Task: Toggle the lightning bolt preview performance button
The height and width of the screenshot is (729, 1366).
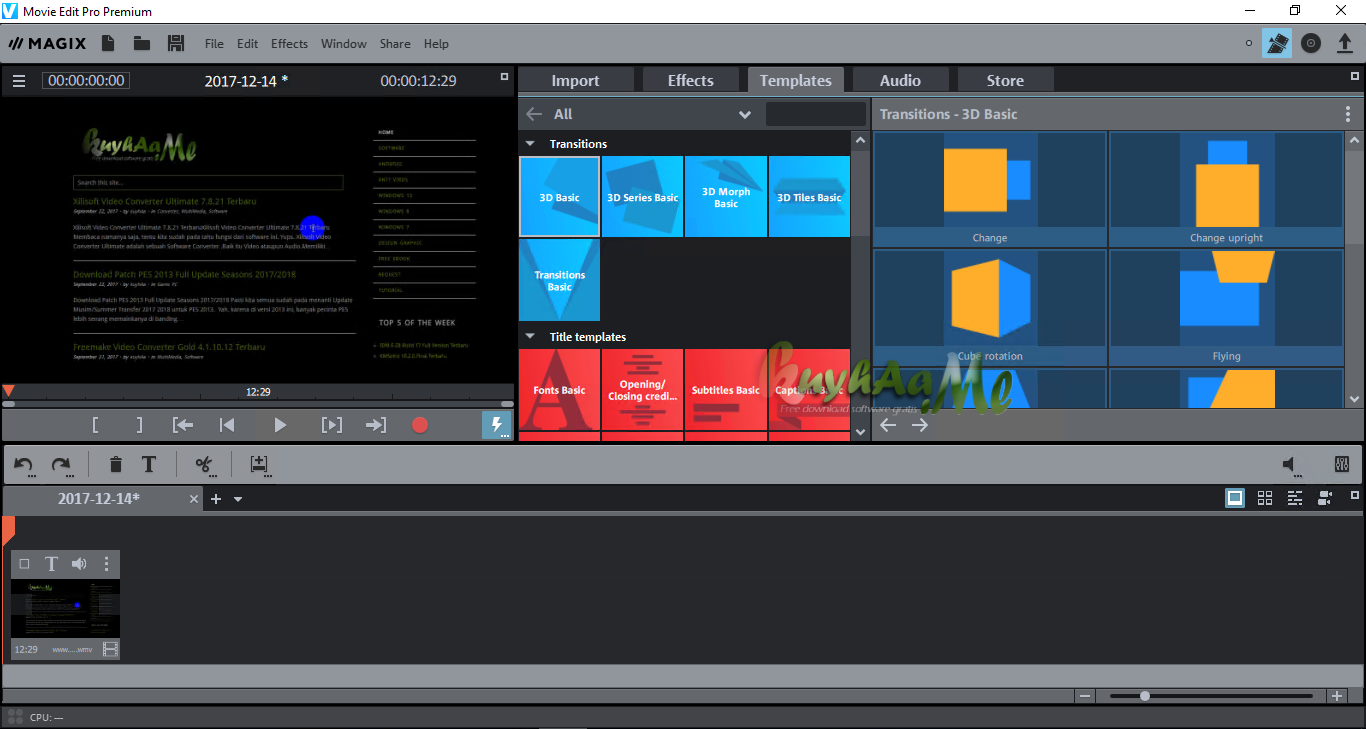Action: [497, 425]
